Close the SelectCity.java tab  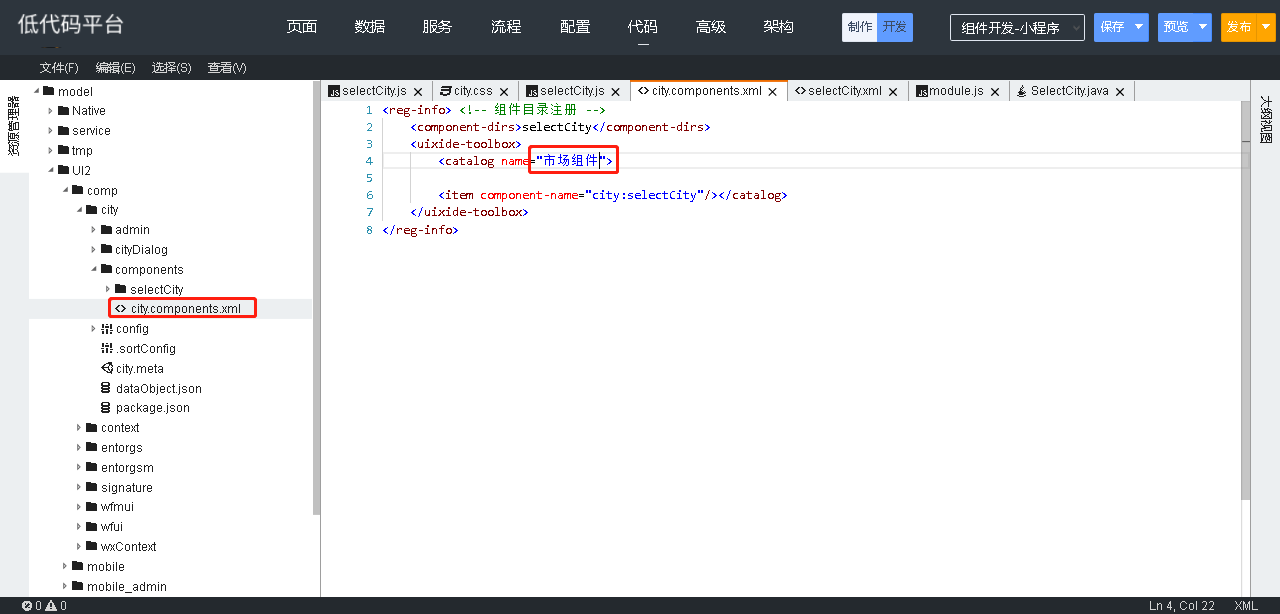tap(1120, 92)
